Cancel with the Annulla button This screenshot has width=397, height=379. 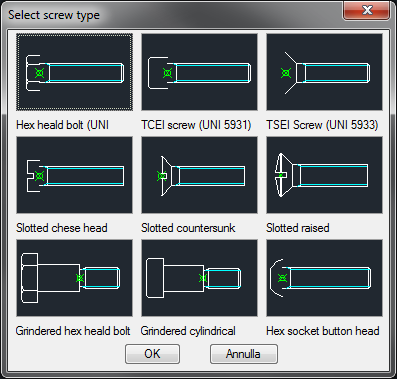click(x=244, y=354)
